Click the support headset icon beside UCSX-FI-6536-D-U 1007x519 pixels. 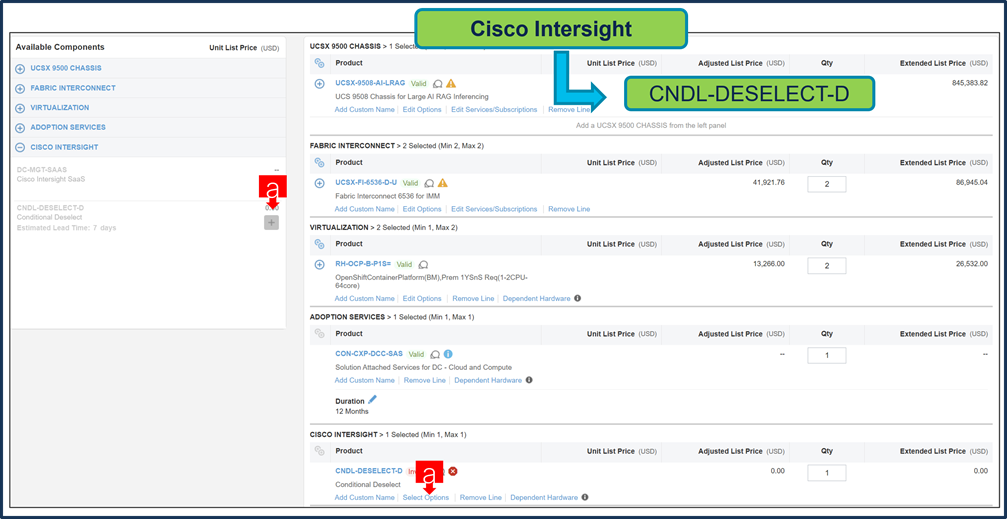(430, 183)
